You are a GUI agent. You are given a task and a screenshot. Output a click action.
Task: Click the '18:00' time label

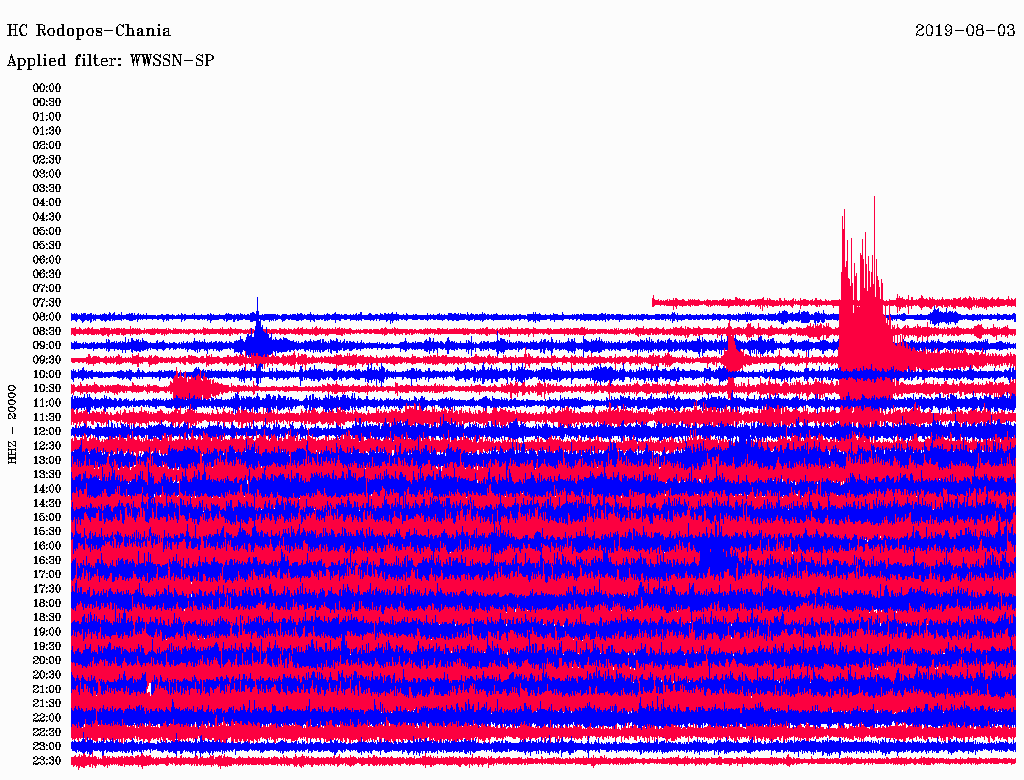click(x=47, y=604)
